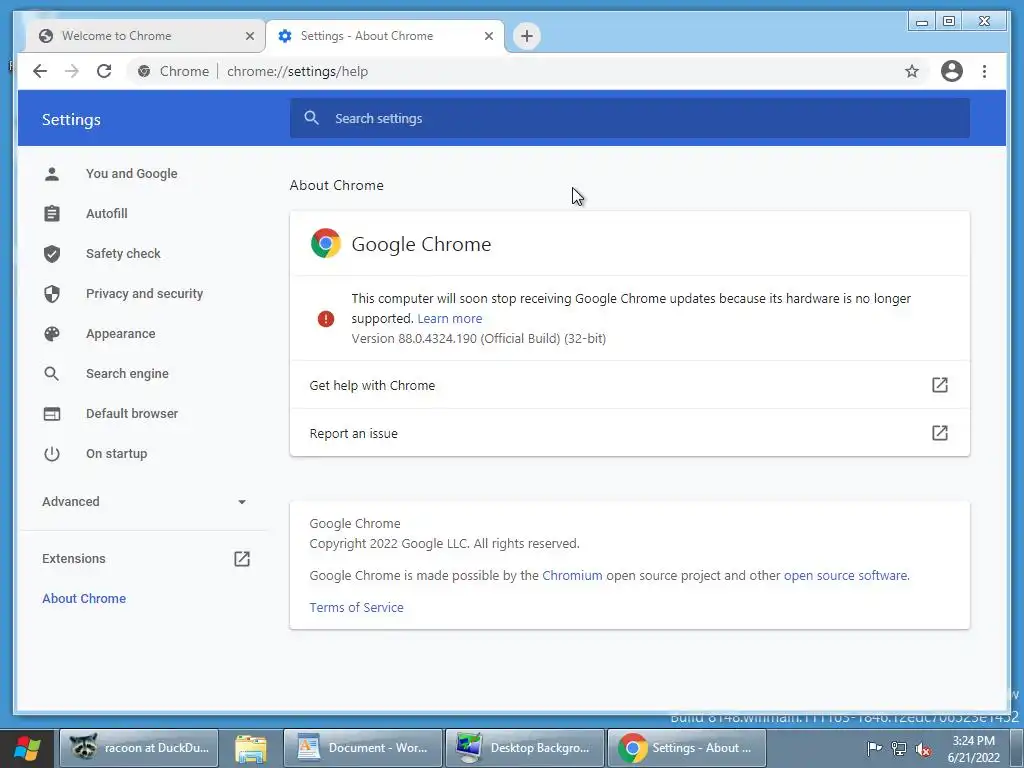Open Get help with Chrome
1024x768 pixels.
coord(630,385)
